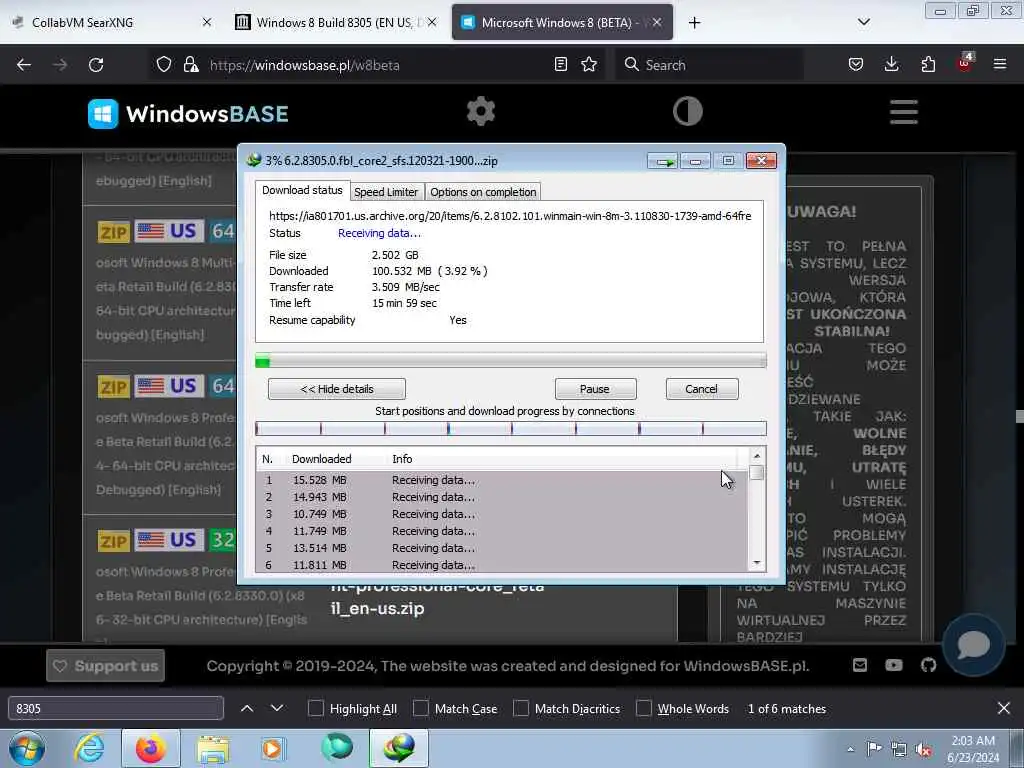Open the padlock site info icon
The image size is (1024, 768).
[x=191, y=65]
